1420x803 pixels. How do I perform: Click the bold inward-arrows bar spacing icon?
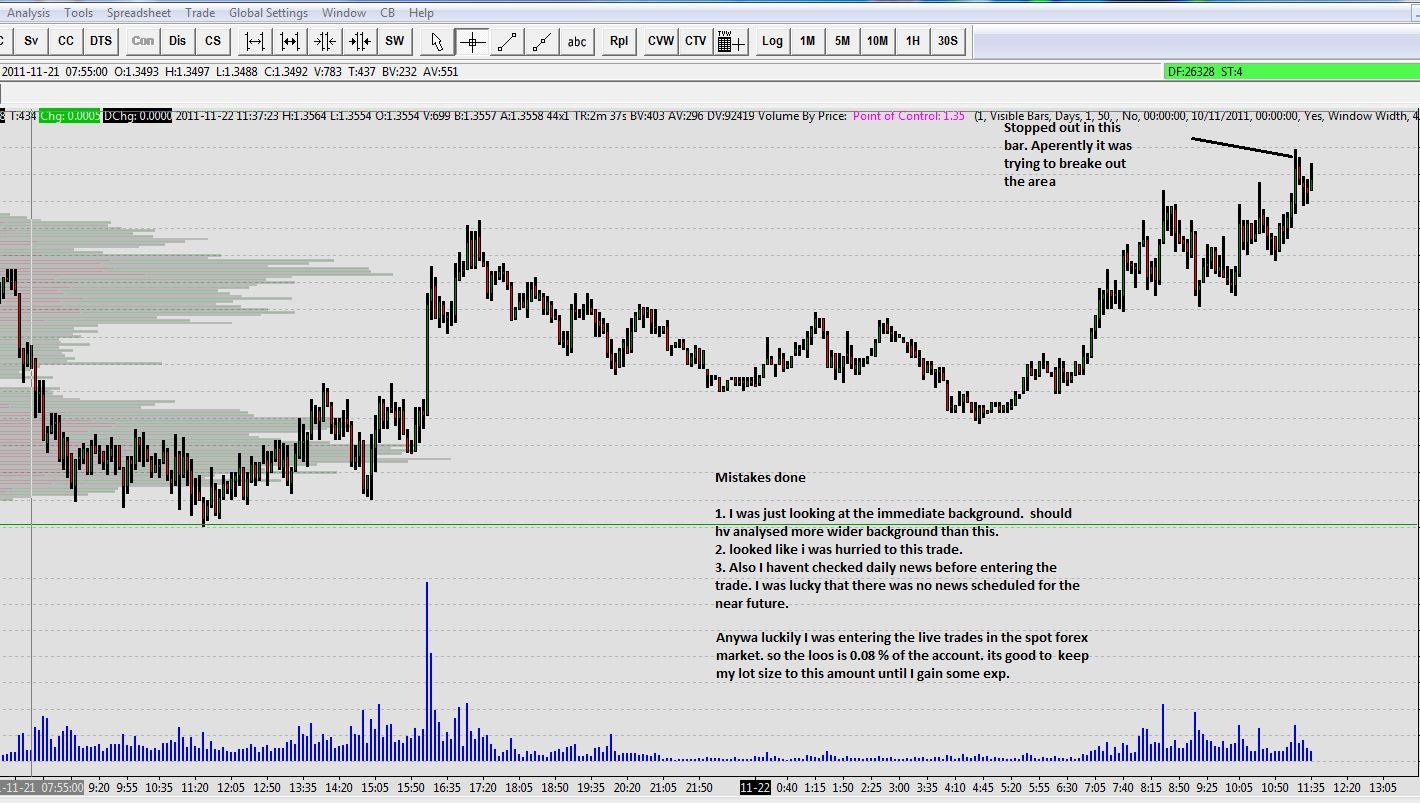[x=360, y=41]
